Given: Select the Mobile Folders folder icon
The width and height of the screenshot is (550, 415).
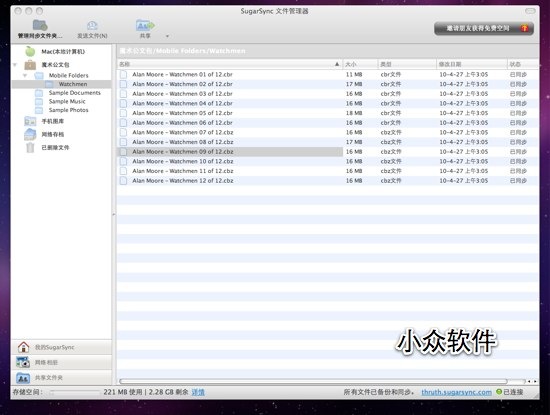Looking at the screenshot, I should [39, 75].
